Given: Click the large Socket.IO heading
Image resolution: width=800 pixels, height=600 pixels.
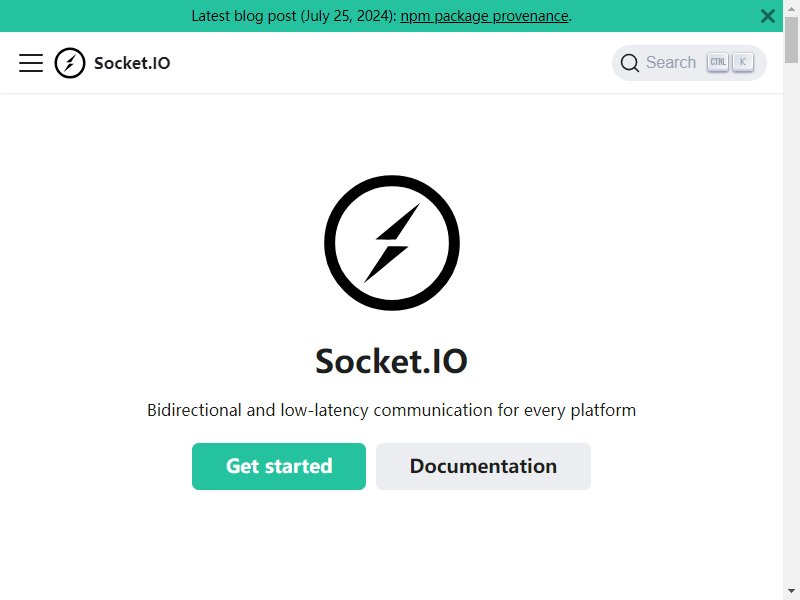Looking at the screenshot, I should pyautogui.click(x=391, y=361).
